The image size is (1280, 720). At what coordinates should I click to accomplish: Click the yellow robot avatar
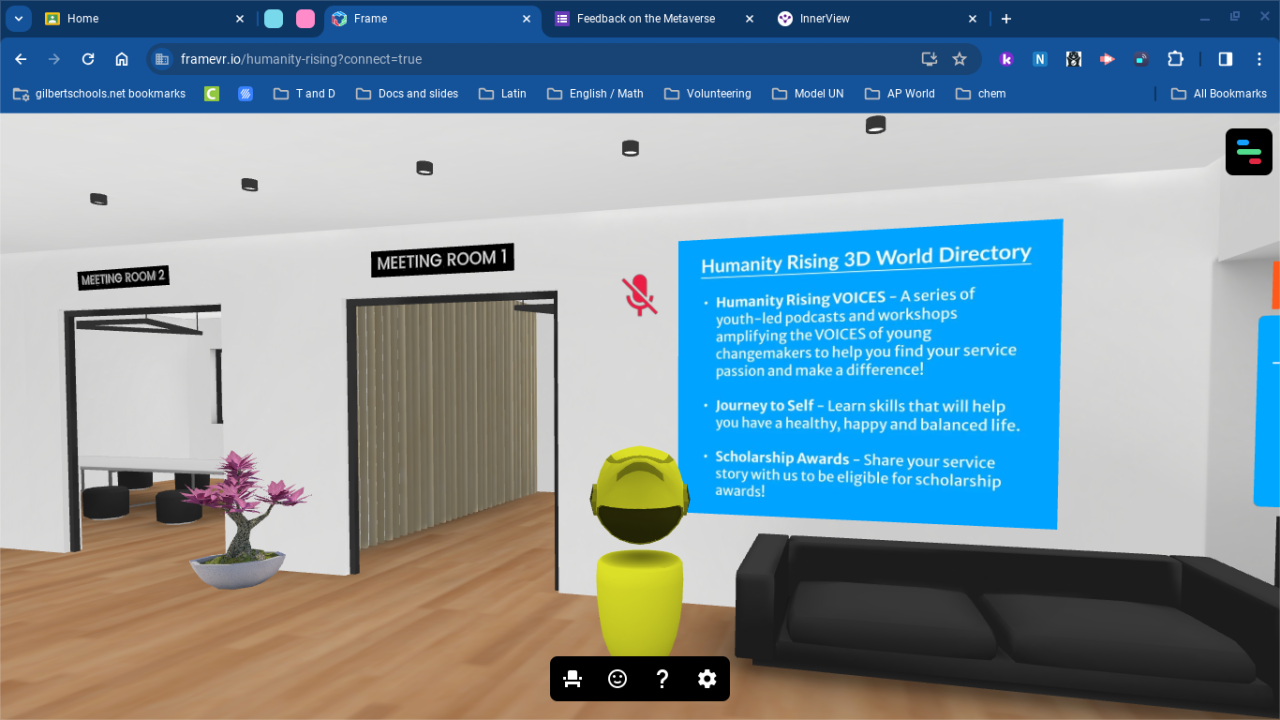638,552
